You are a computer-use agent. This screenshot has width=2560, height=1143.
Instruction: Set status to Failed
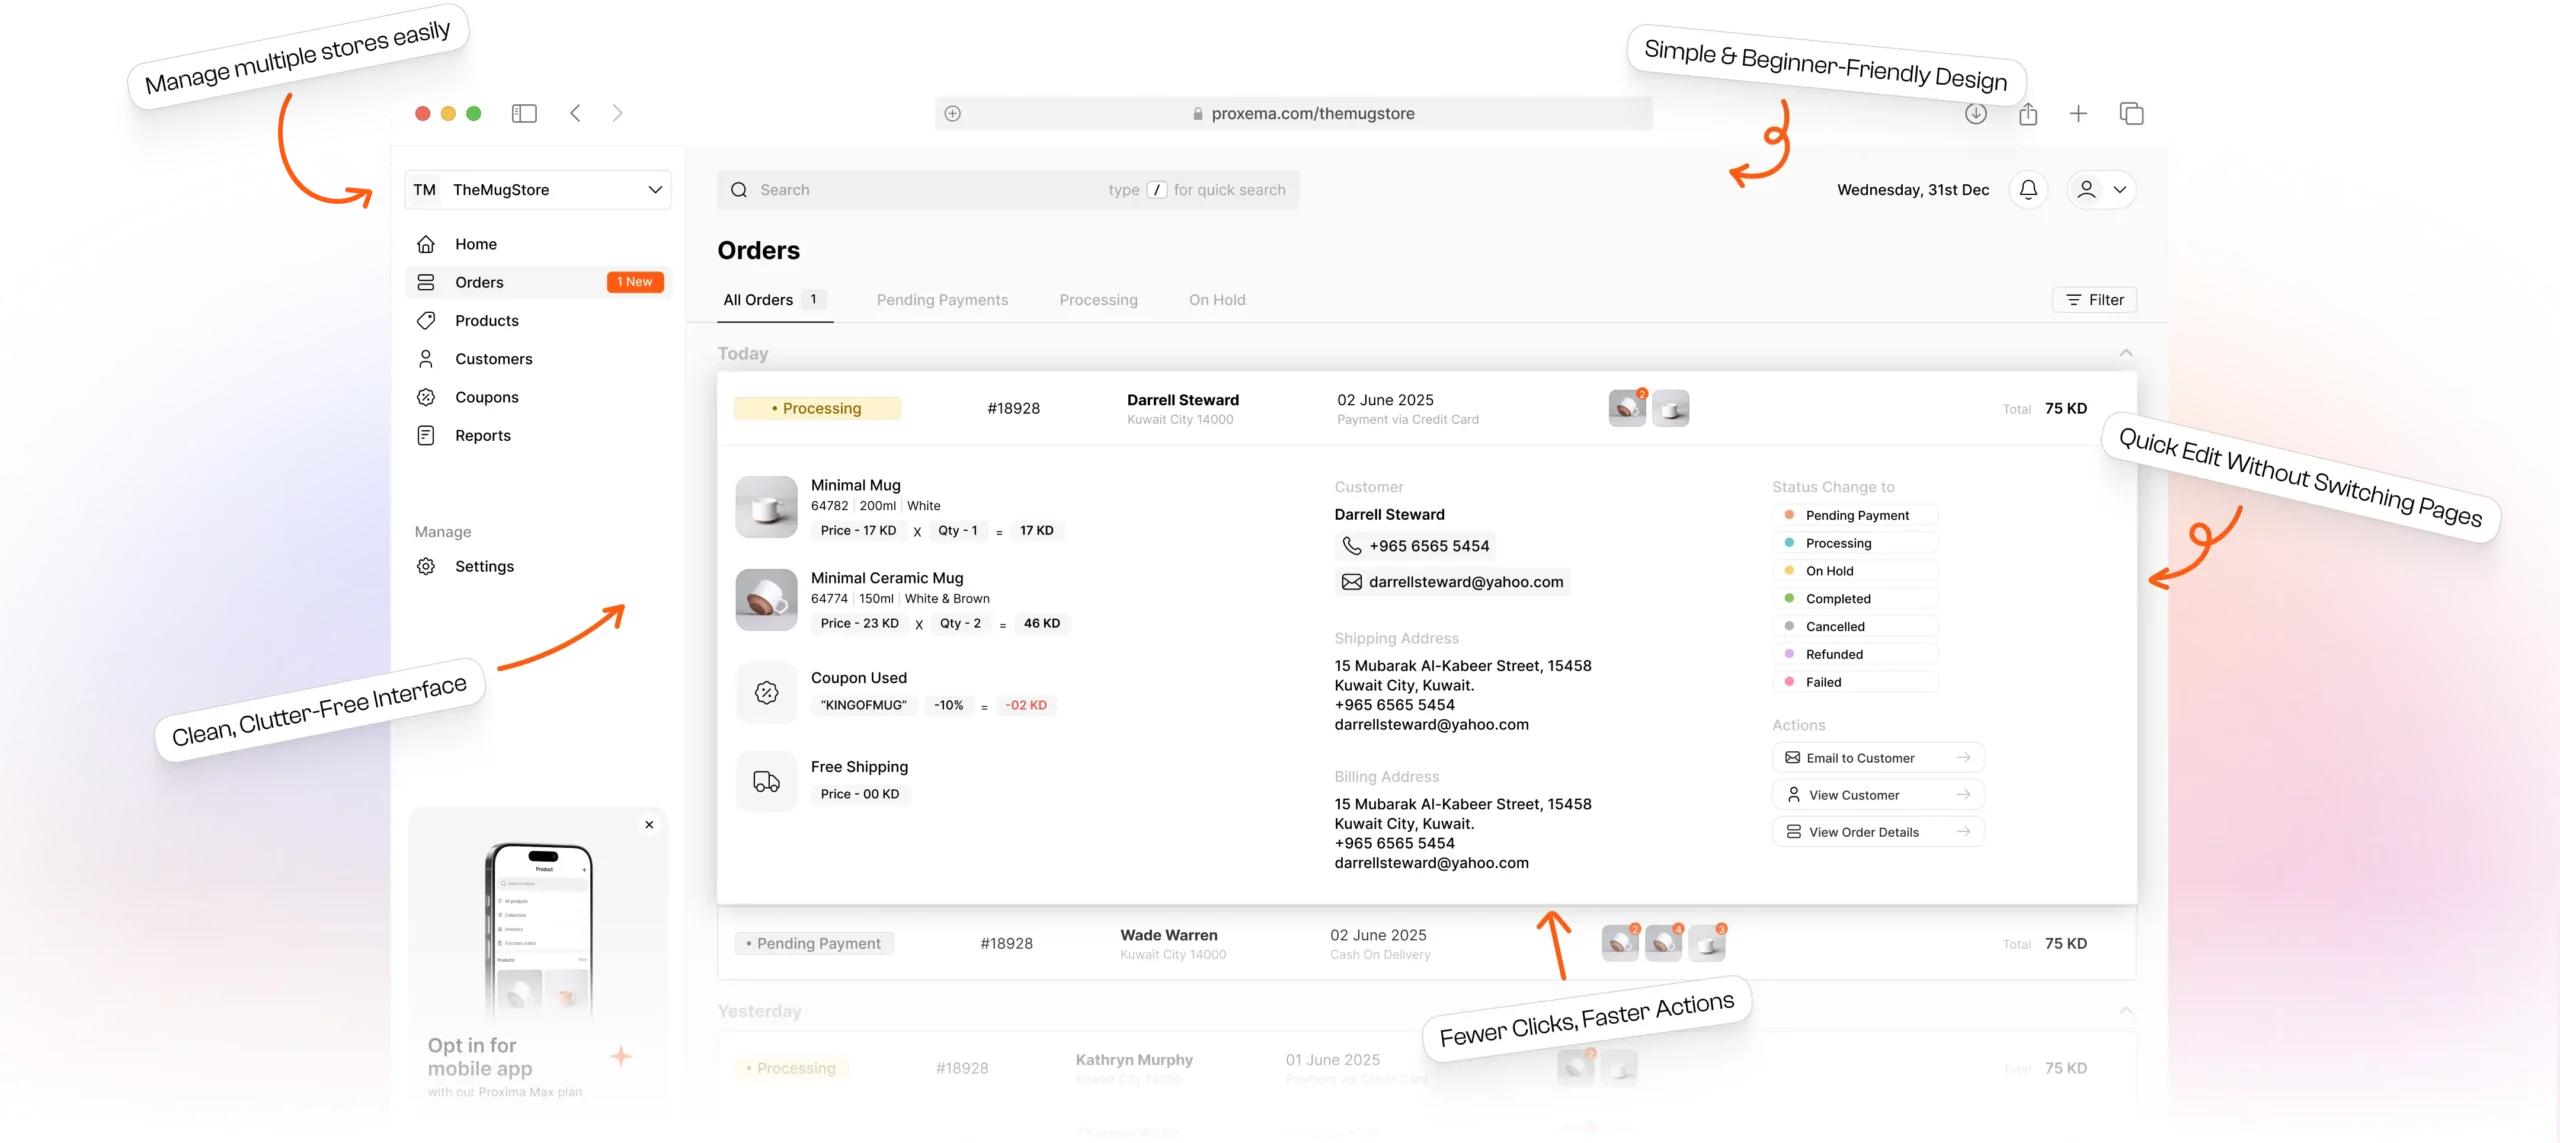1856,683
